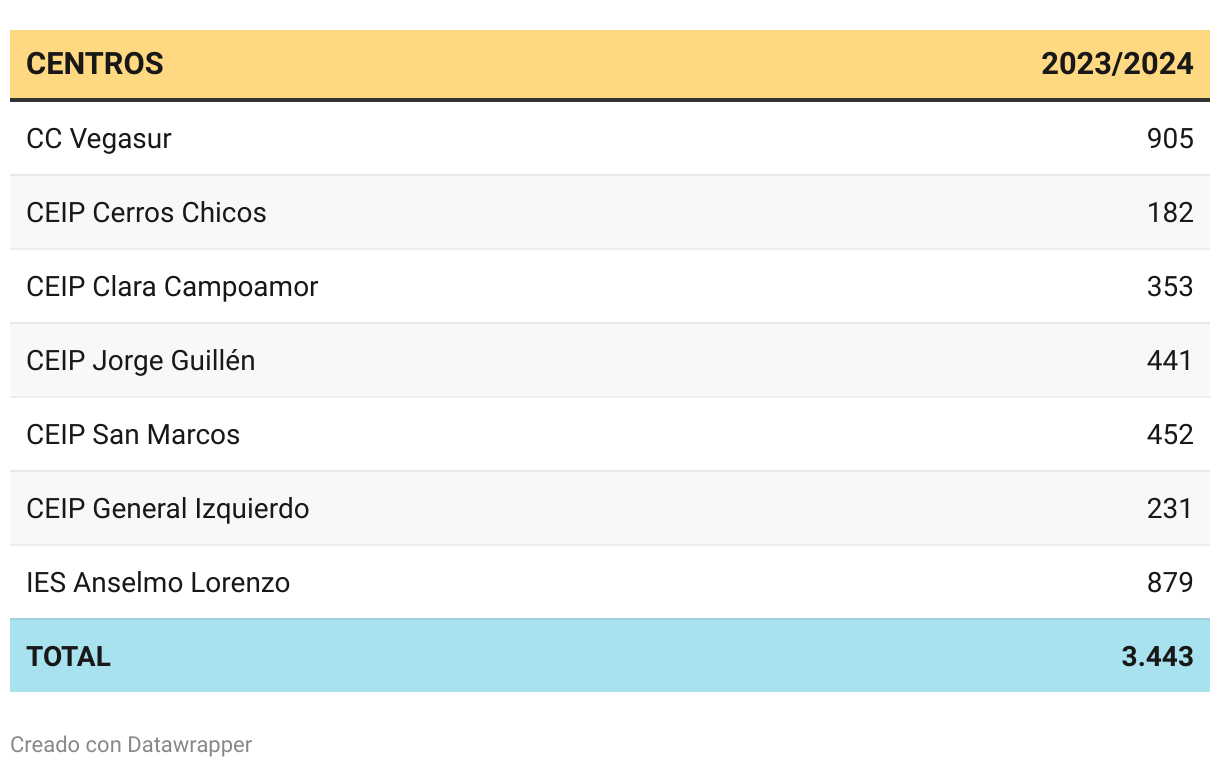Click the CEIP Clara Campoamor name cell
Viewport: 1220px width, 768px height.
(172, 286)
